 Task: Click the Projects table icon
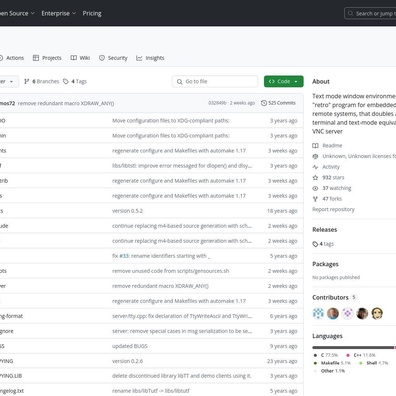point(36,58)
